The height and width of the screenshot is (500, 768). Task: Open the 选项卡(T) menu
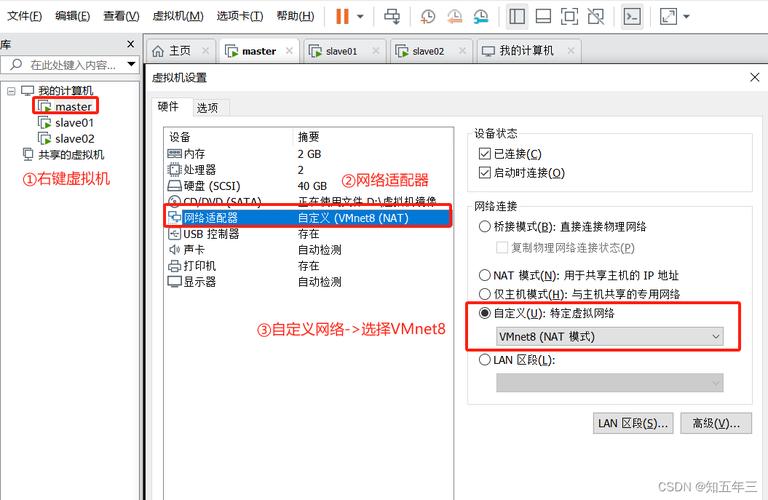[x=240, y=16]
